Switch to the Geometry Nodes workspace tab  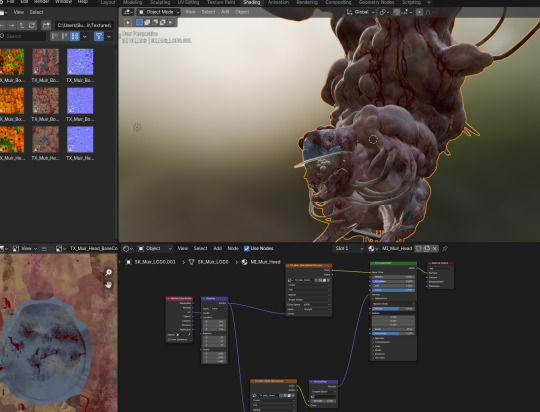pyautogui.click(x=376, y=2)
